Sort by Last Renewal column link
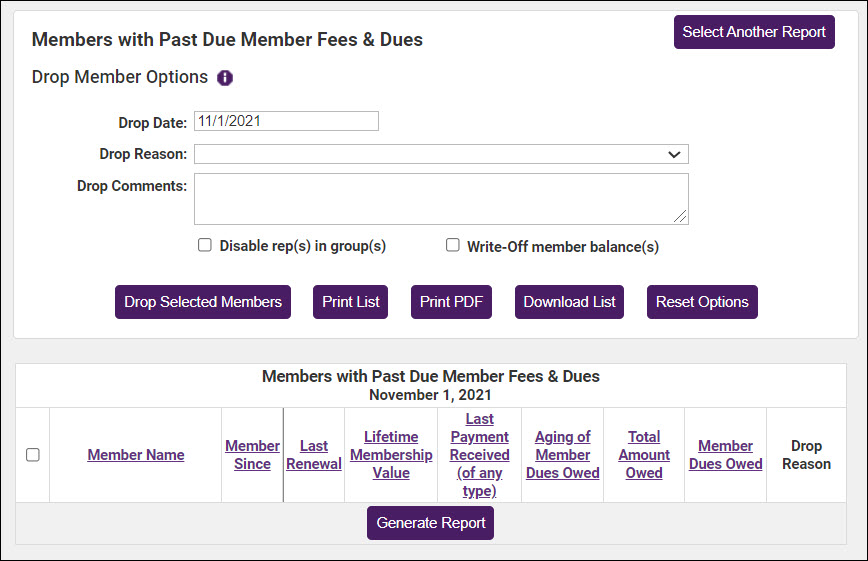The image size is (868, 561). 314,455
